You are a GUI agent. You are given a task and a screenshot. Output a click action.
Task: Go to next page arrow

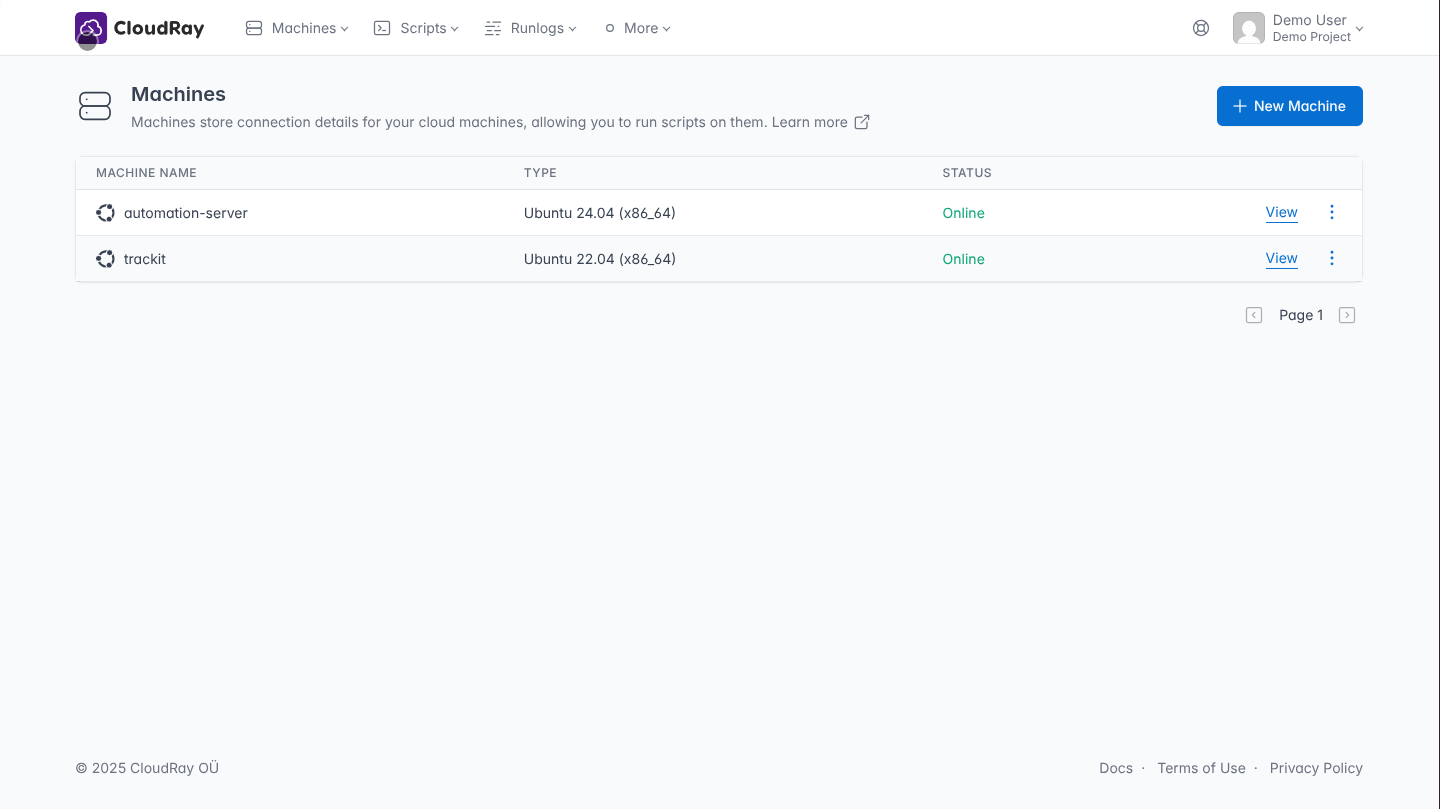[1347, 315]
